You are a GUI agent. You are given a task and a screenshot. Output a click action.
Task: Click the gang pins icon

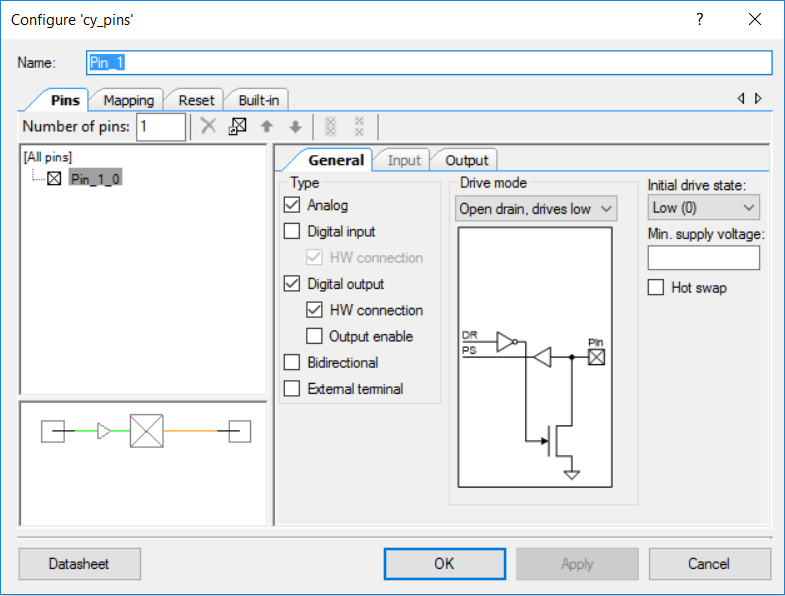coord(330,126)
